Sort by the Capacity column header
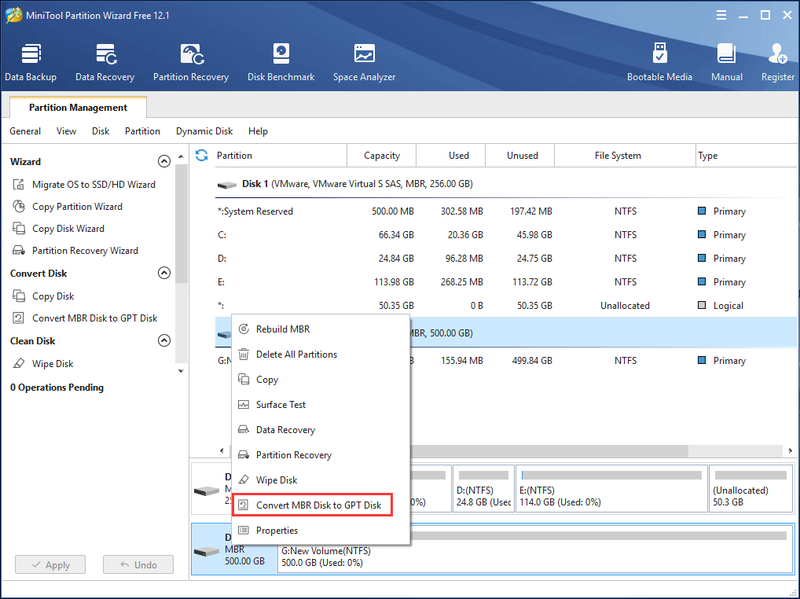The width and height of the screenshot is (800, 599). tap(382, 156)
